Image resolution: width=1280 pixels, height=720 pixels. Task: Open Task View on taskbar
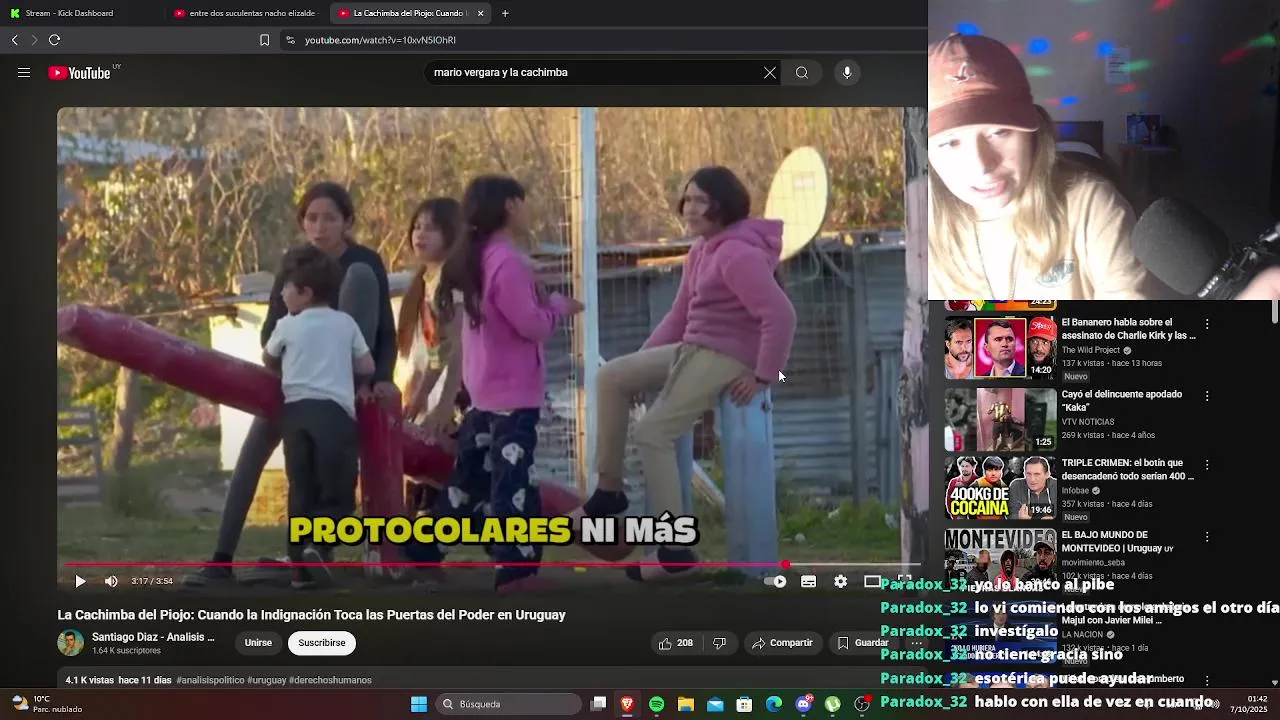coord(598,704)
